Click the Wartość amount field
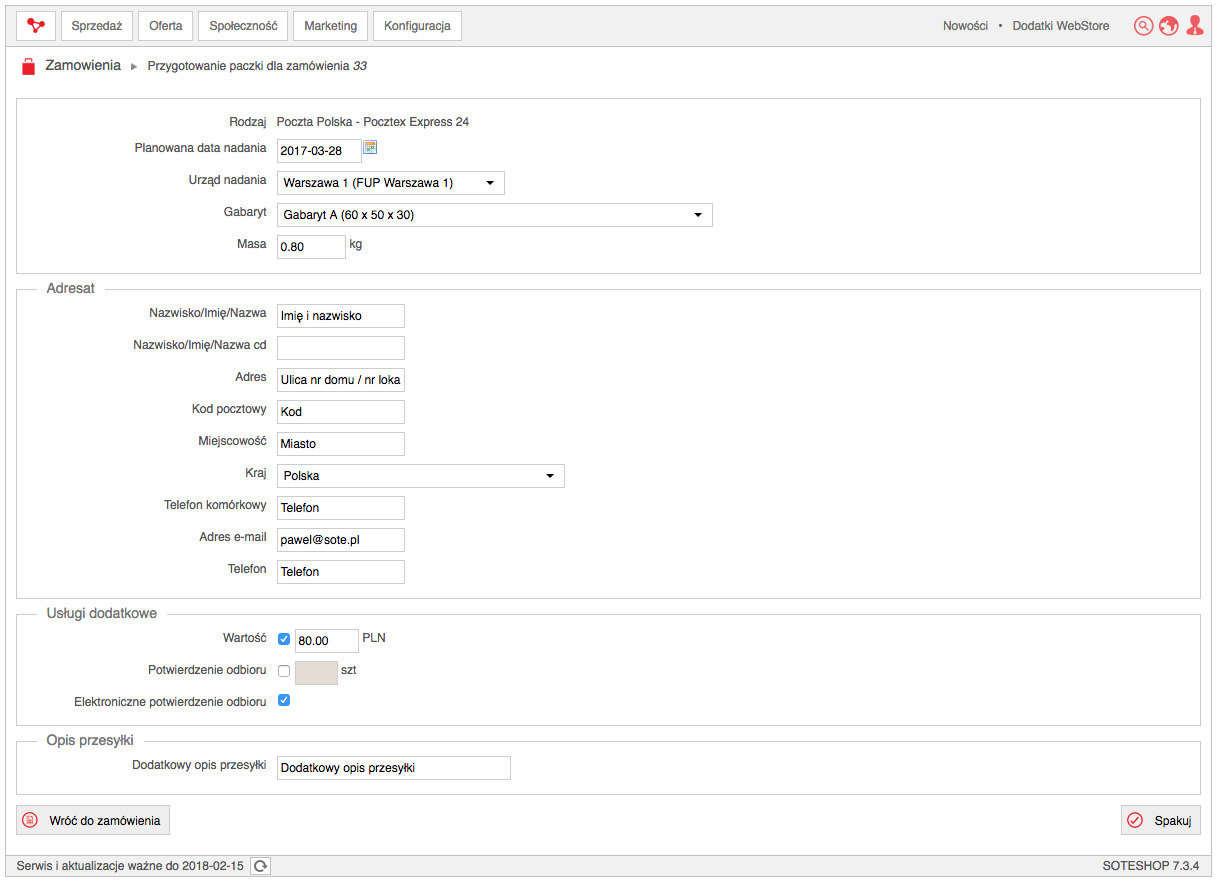This screenshot has width=1217, height=882. [x=327, y=641]
